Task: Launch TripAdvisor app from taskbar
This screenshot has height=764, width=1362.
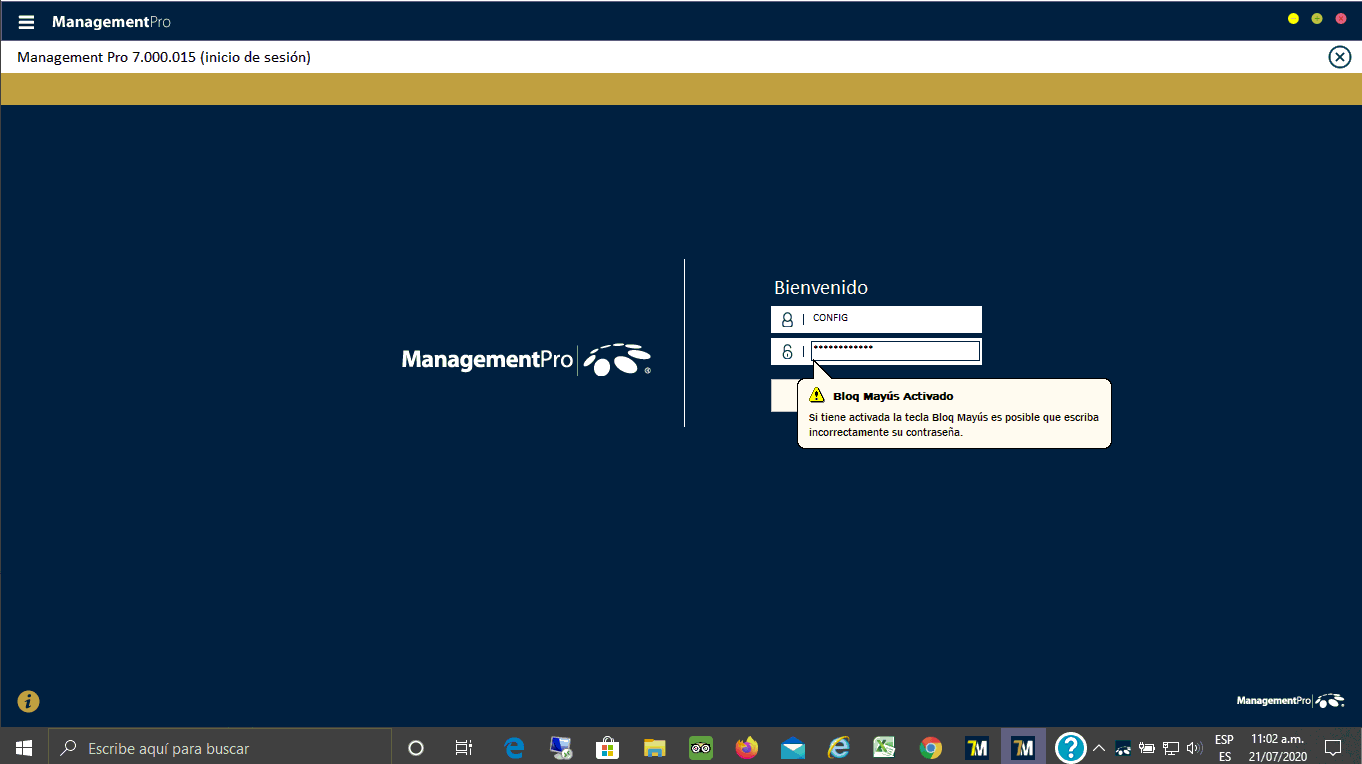Action: pyautogui.click(x=701, y=747)
